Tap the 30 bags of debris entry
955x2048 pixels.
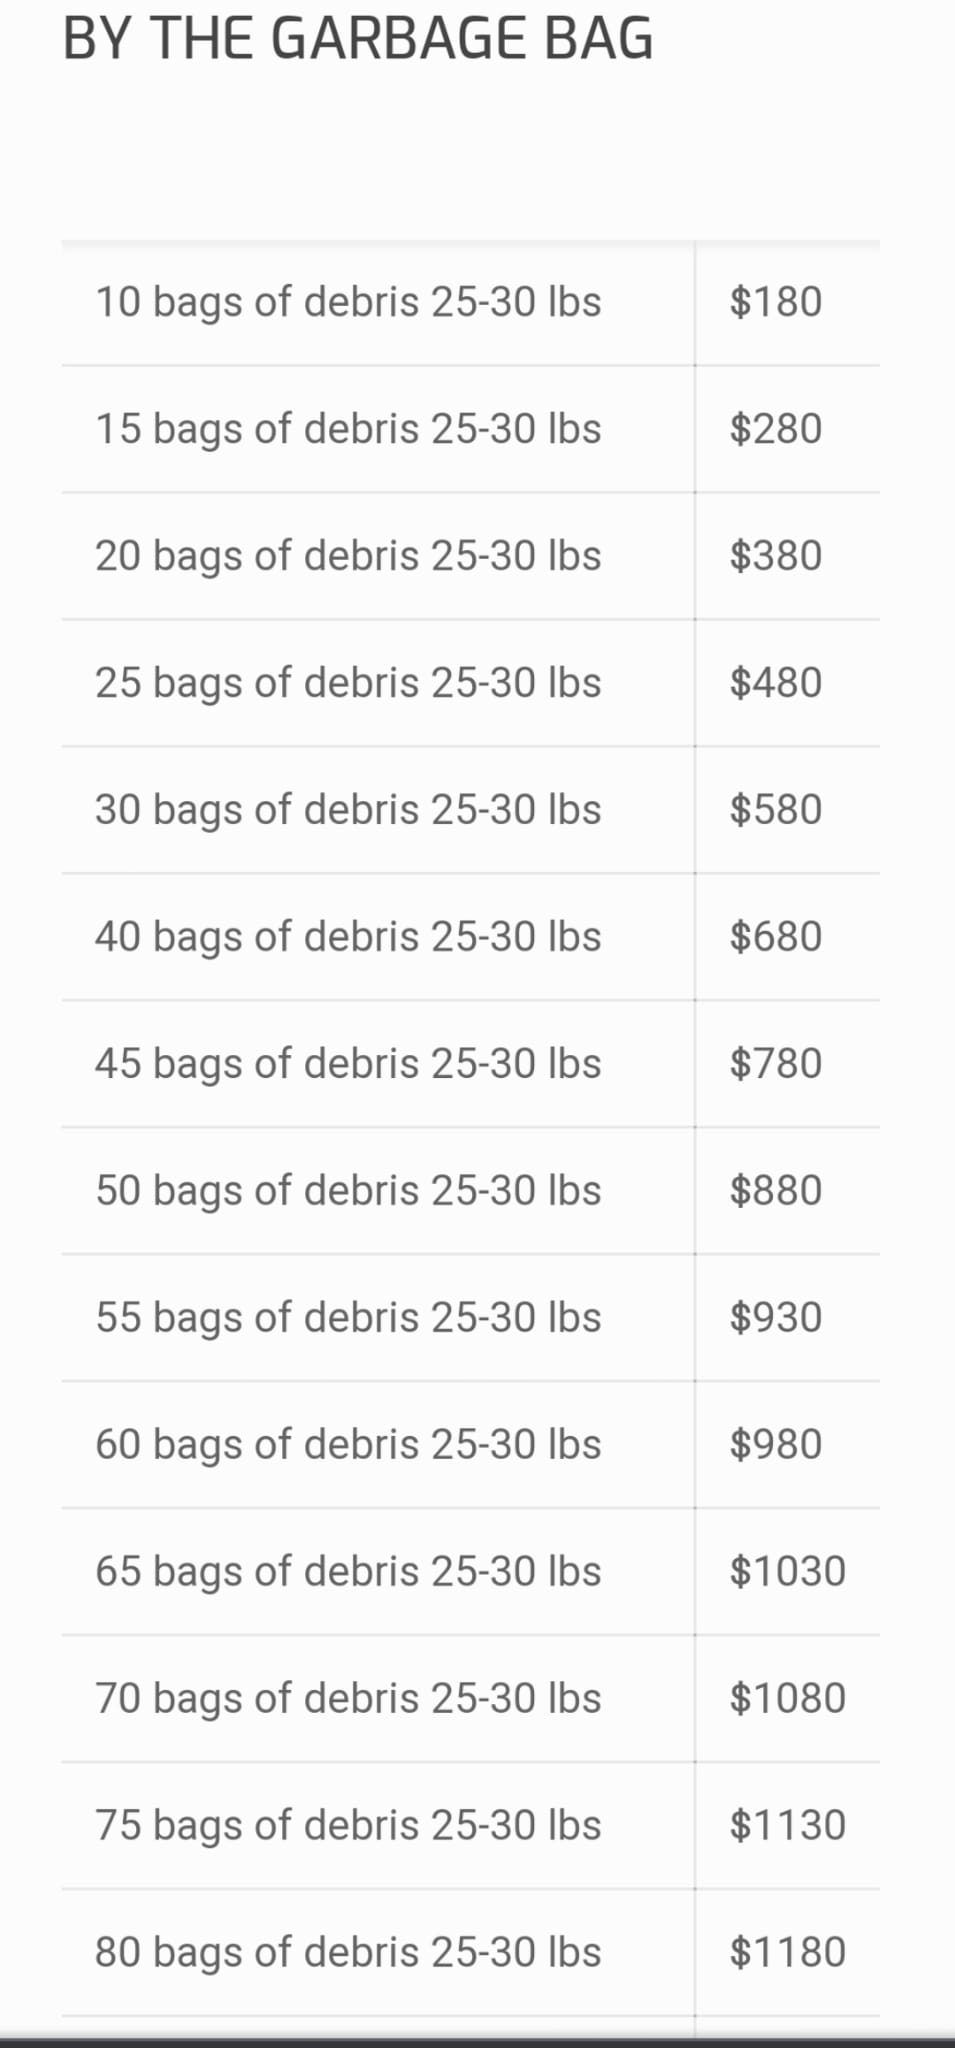tap(348, 810)
